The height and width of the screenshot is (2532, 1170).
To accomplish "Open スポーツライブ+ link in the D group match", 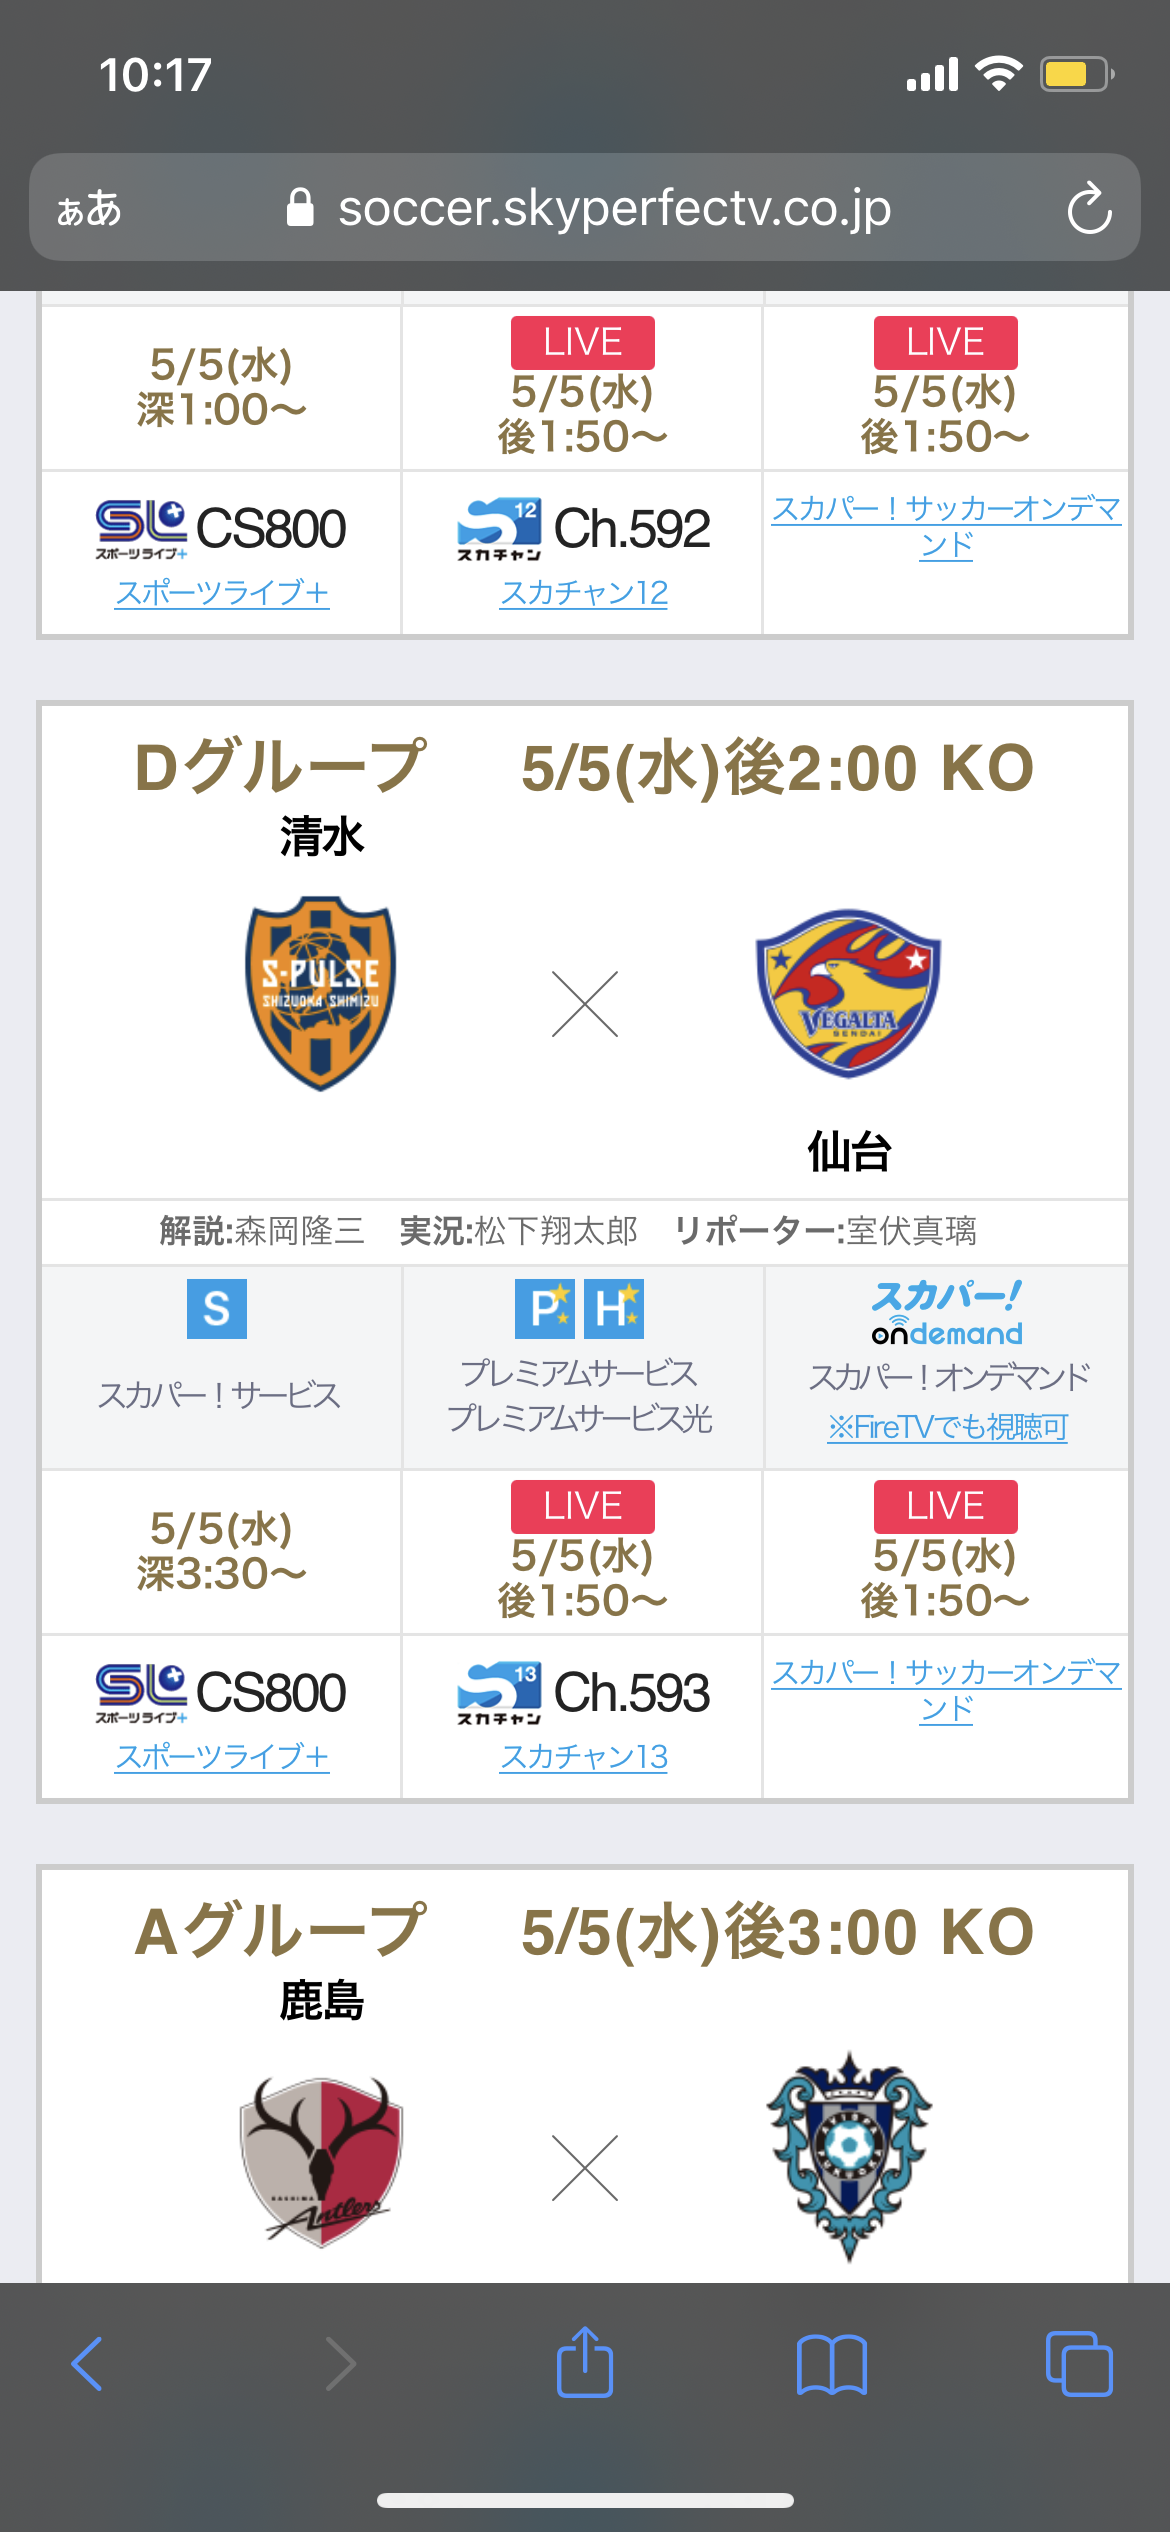I will pos(222,1757).
